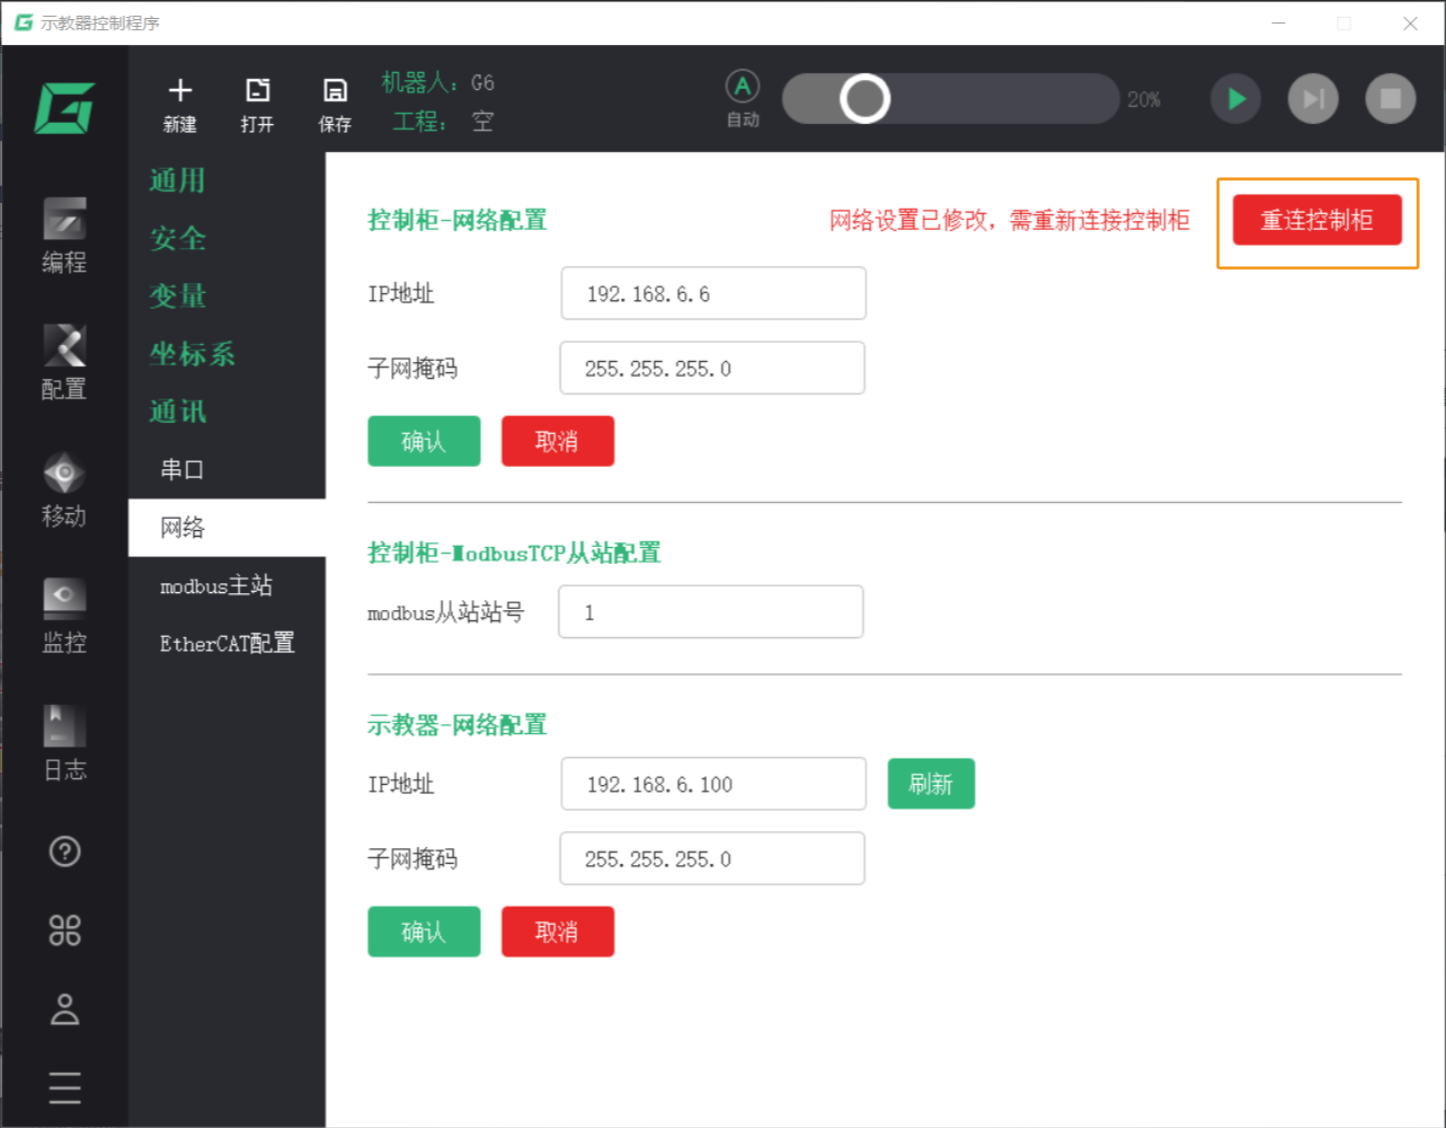Confirm the 示教器 network configuration
Screen dimensions: 1446x1128
tap(424, 932)
